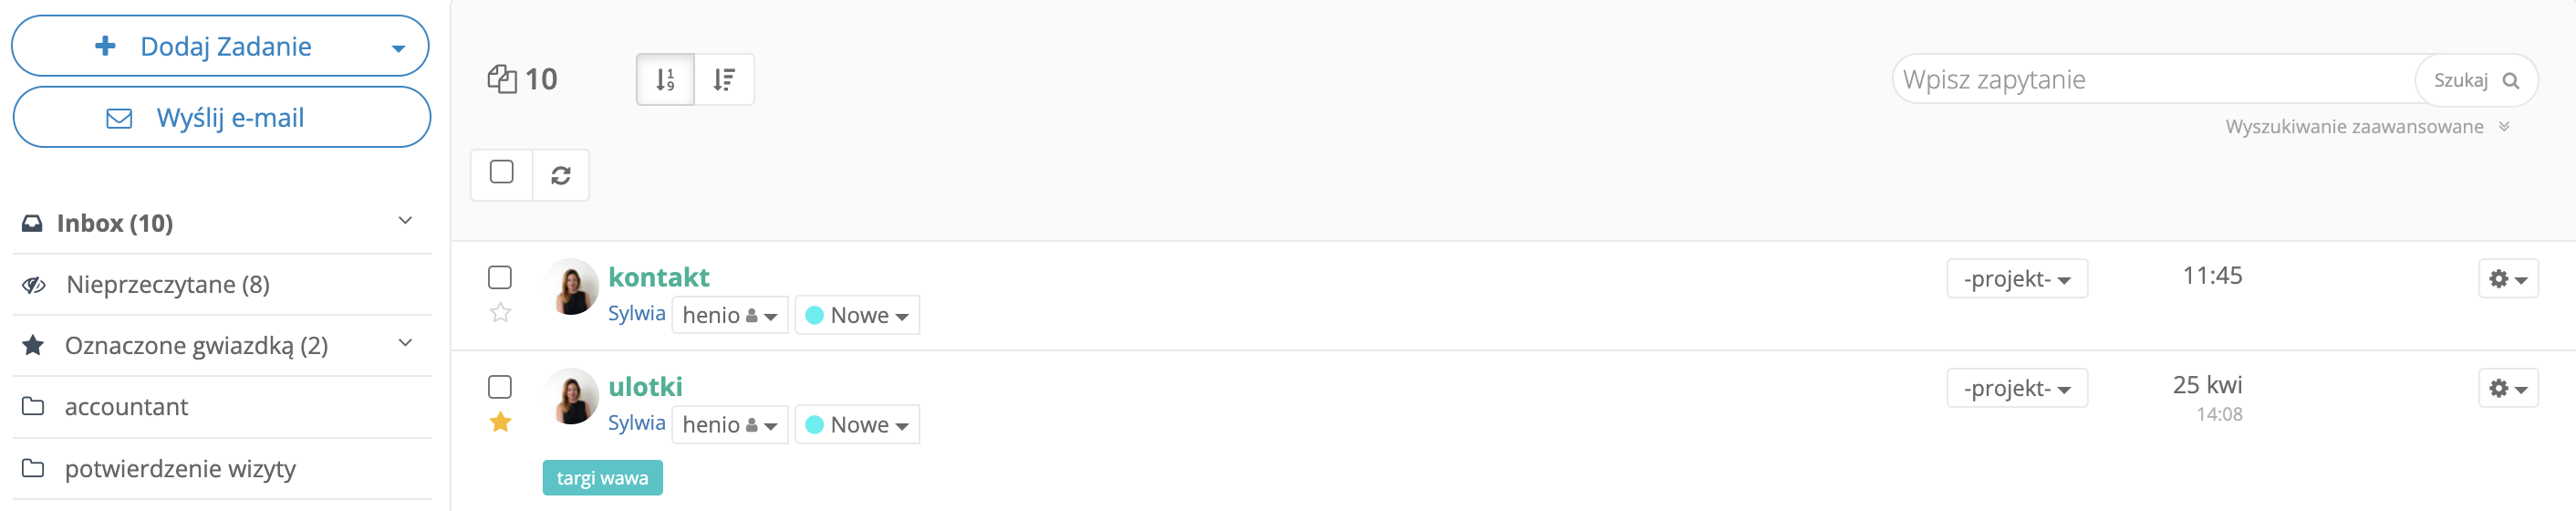Click the targi wawa tag label

602,478
